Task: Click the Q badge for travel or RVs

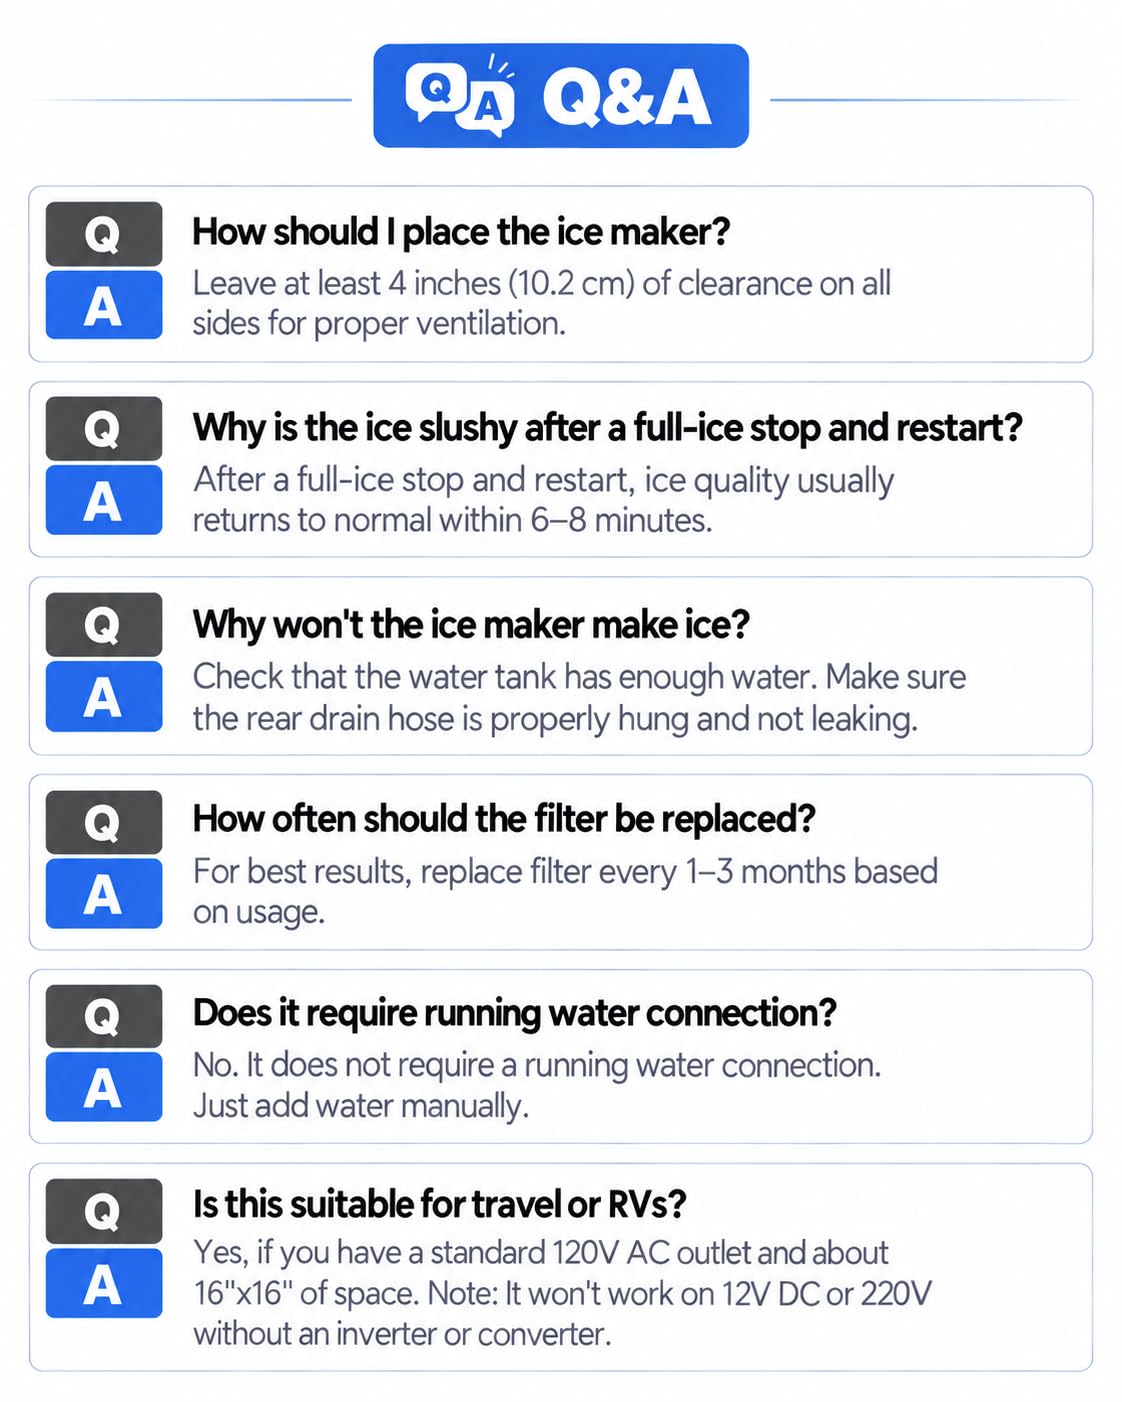Action: click(104, 1211)
